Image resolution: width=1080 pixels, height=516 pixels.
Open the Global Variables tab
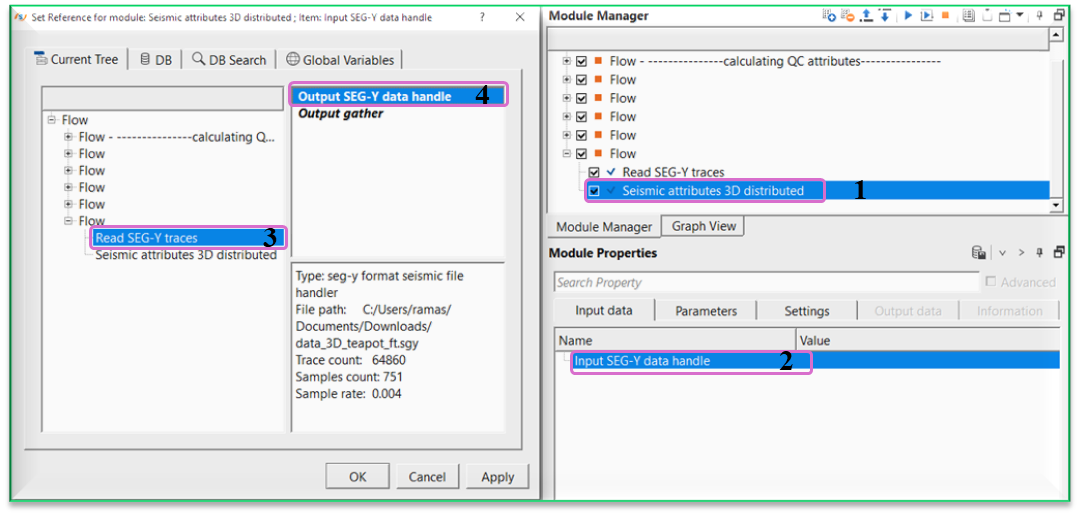pyautogui.click(x=340, y=60)
